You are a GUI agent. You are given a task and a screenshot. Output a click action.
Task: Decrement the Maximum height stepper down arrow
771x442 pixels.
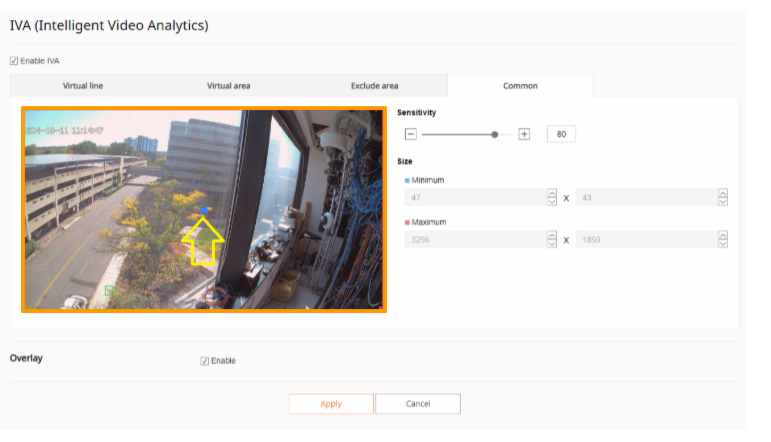pyautogui.click(x=723, y=244)
